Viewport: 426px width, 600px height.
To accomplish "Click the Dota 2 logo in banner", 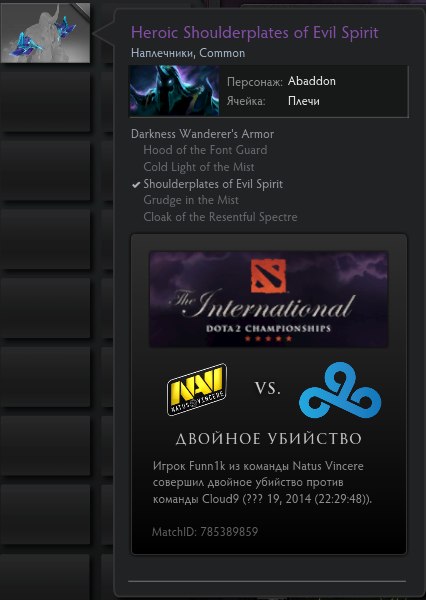I will pos(268,276).
